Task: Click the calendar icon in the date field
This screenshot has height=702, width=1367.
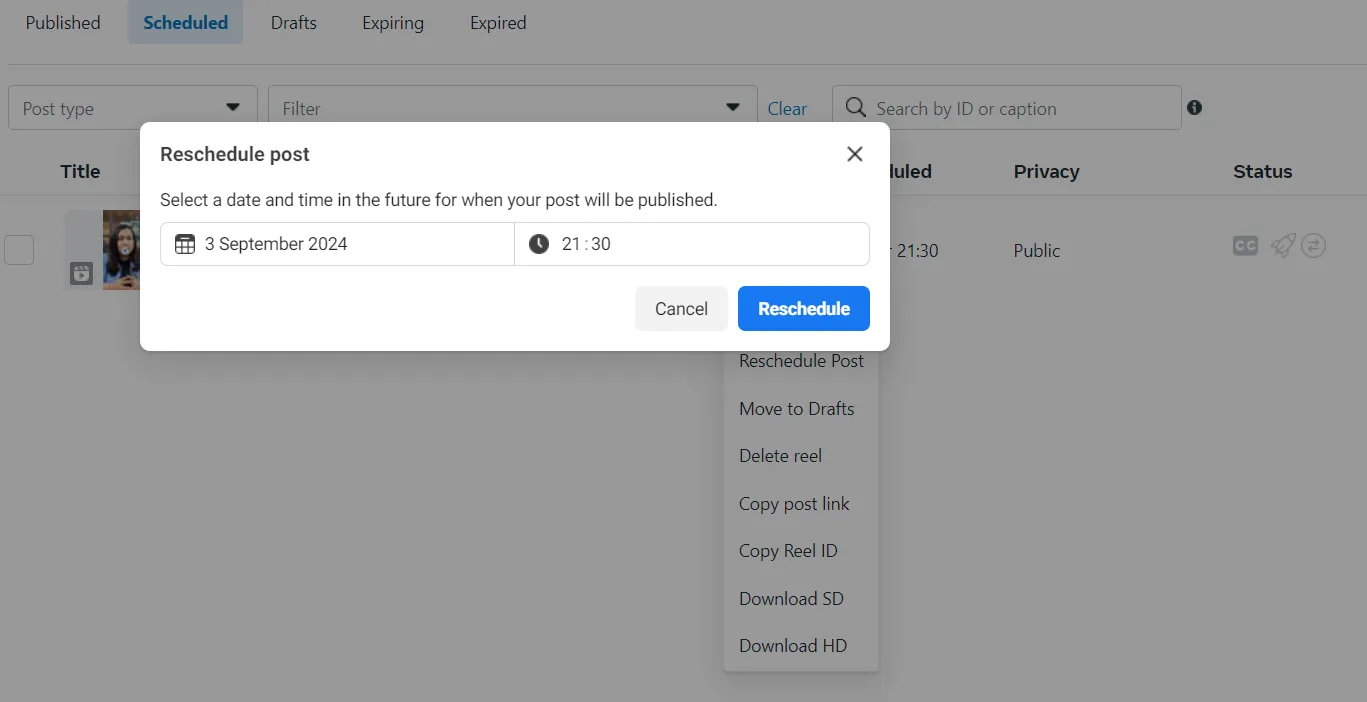Action: coord(184,243)
